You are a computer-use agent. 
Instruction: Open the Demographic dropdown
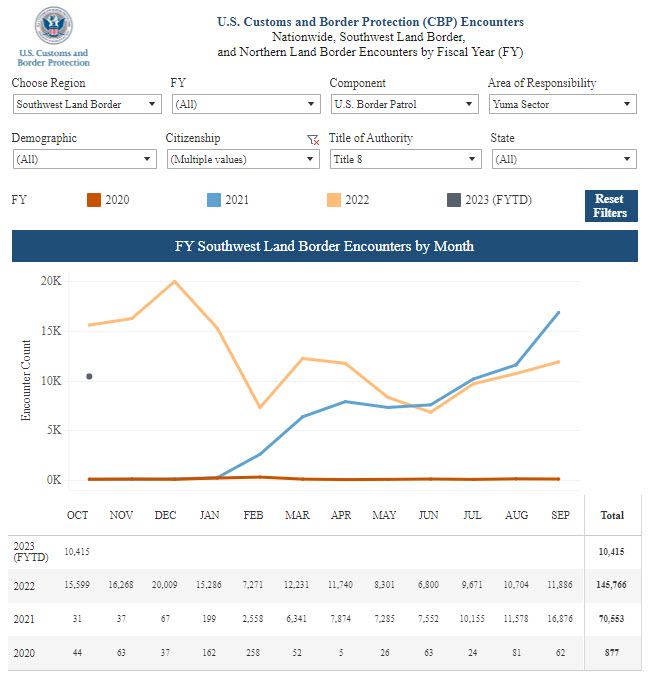coord(84,159)
